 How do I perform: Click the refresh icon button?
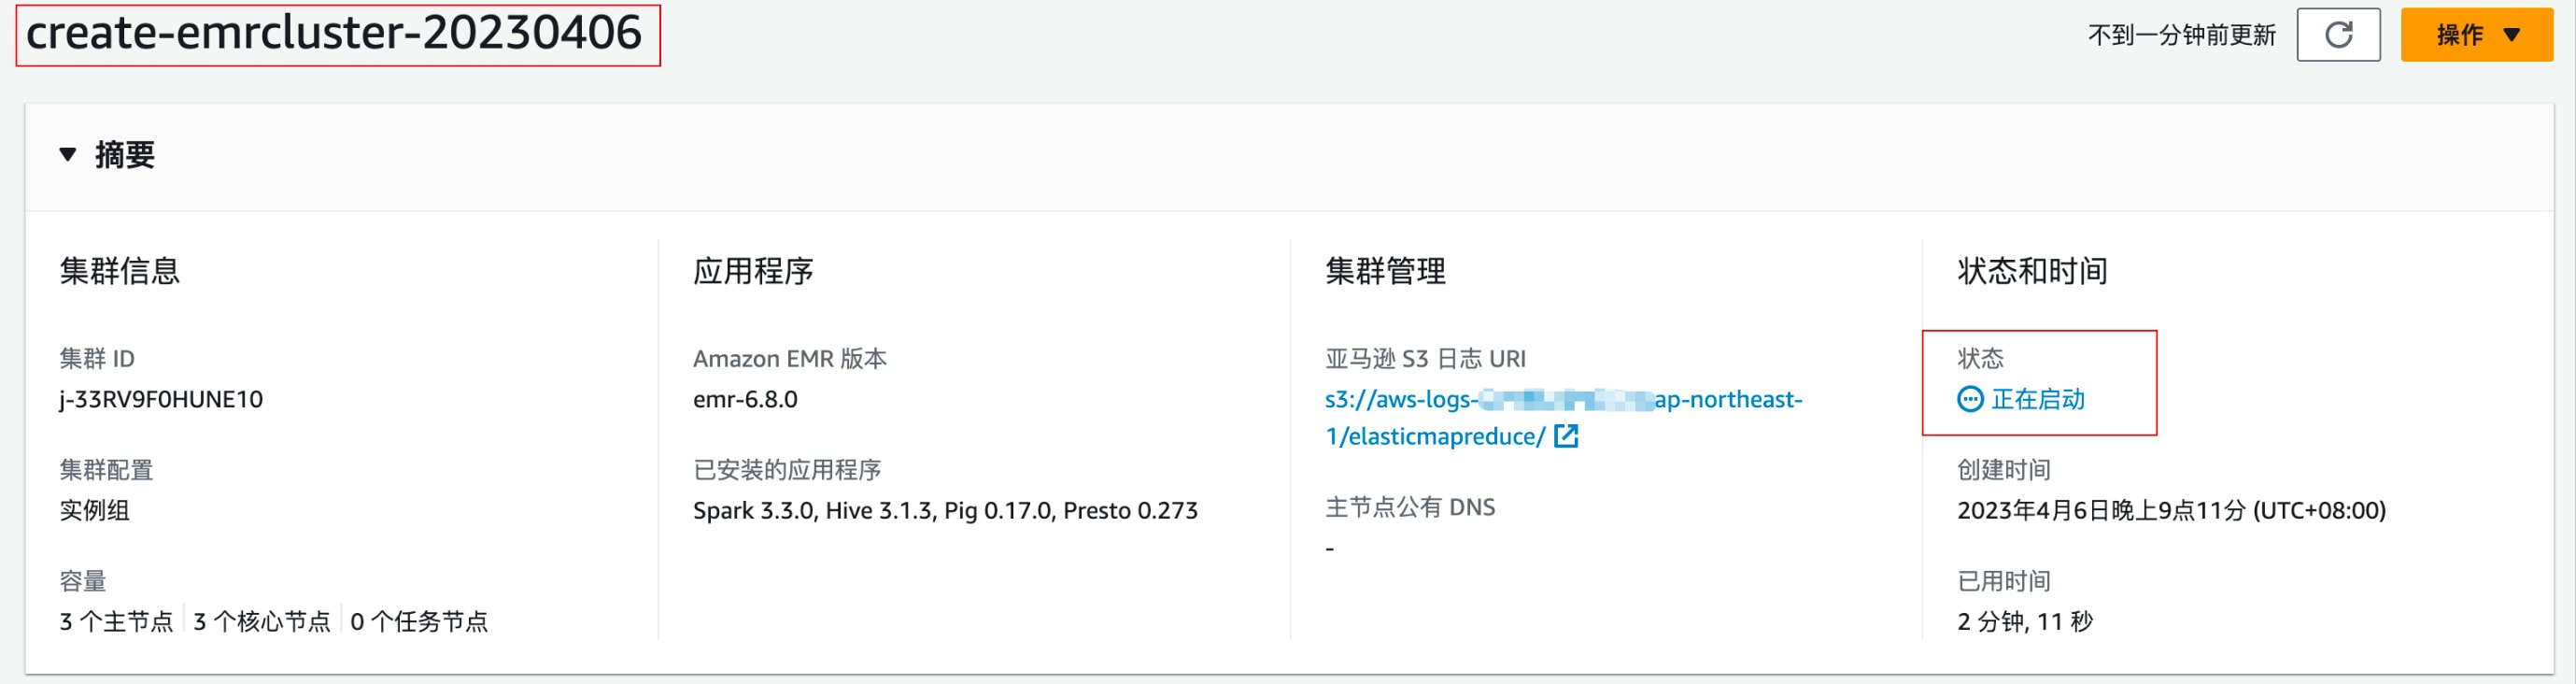coord(2338,35)
